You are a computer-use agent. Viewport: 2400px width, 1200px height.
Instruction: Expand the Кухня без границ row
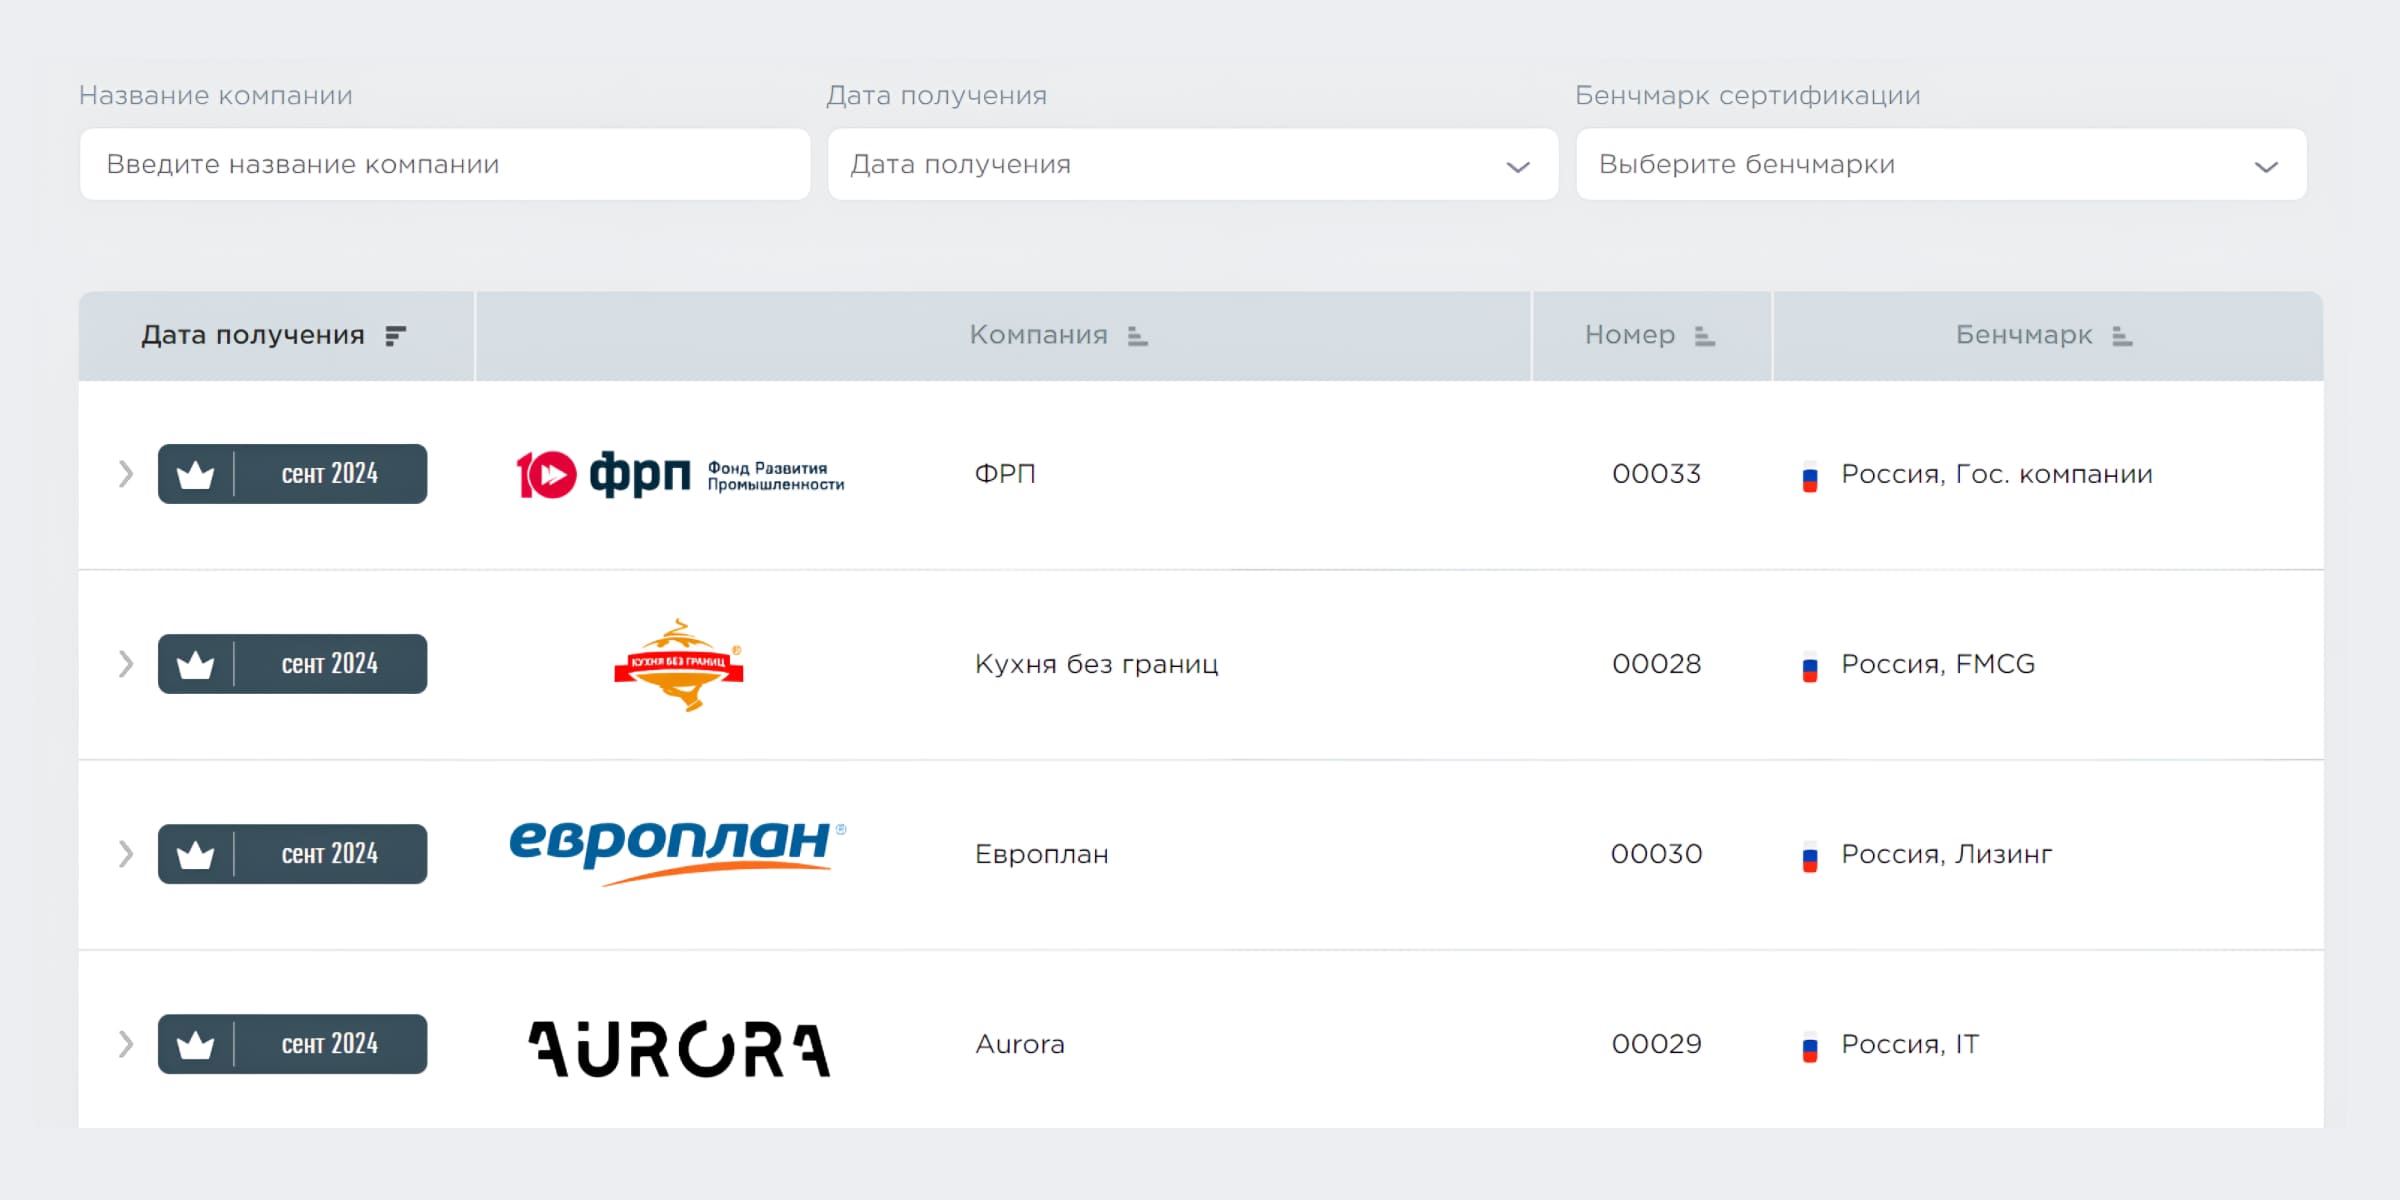pyautogui.click(x=125, y=663)
